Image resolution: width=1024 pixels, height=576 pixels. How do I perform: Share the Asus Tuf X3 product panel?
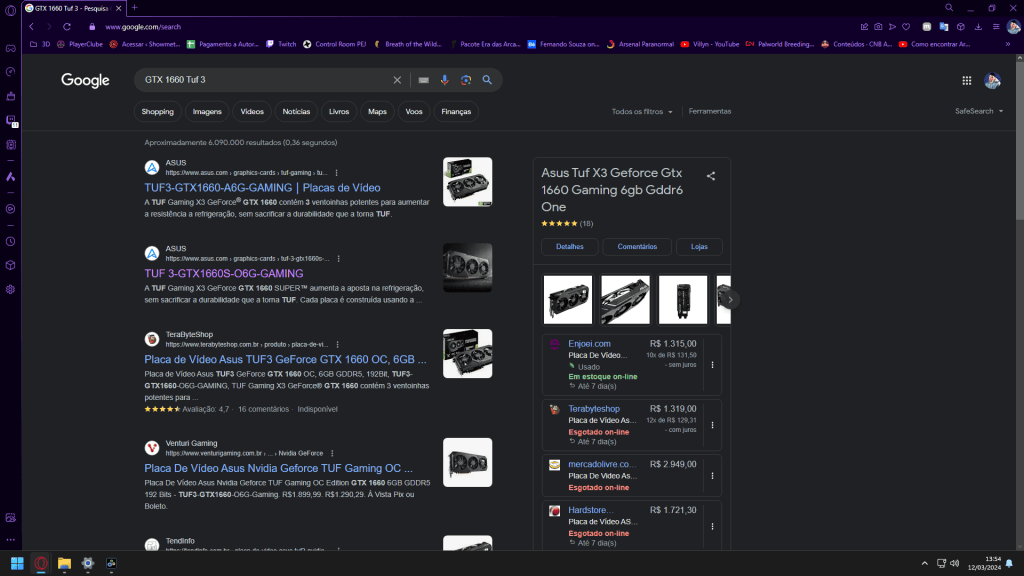(711, 176)
